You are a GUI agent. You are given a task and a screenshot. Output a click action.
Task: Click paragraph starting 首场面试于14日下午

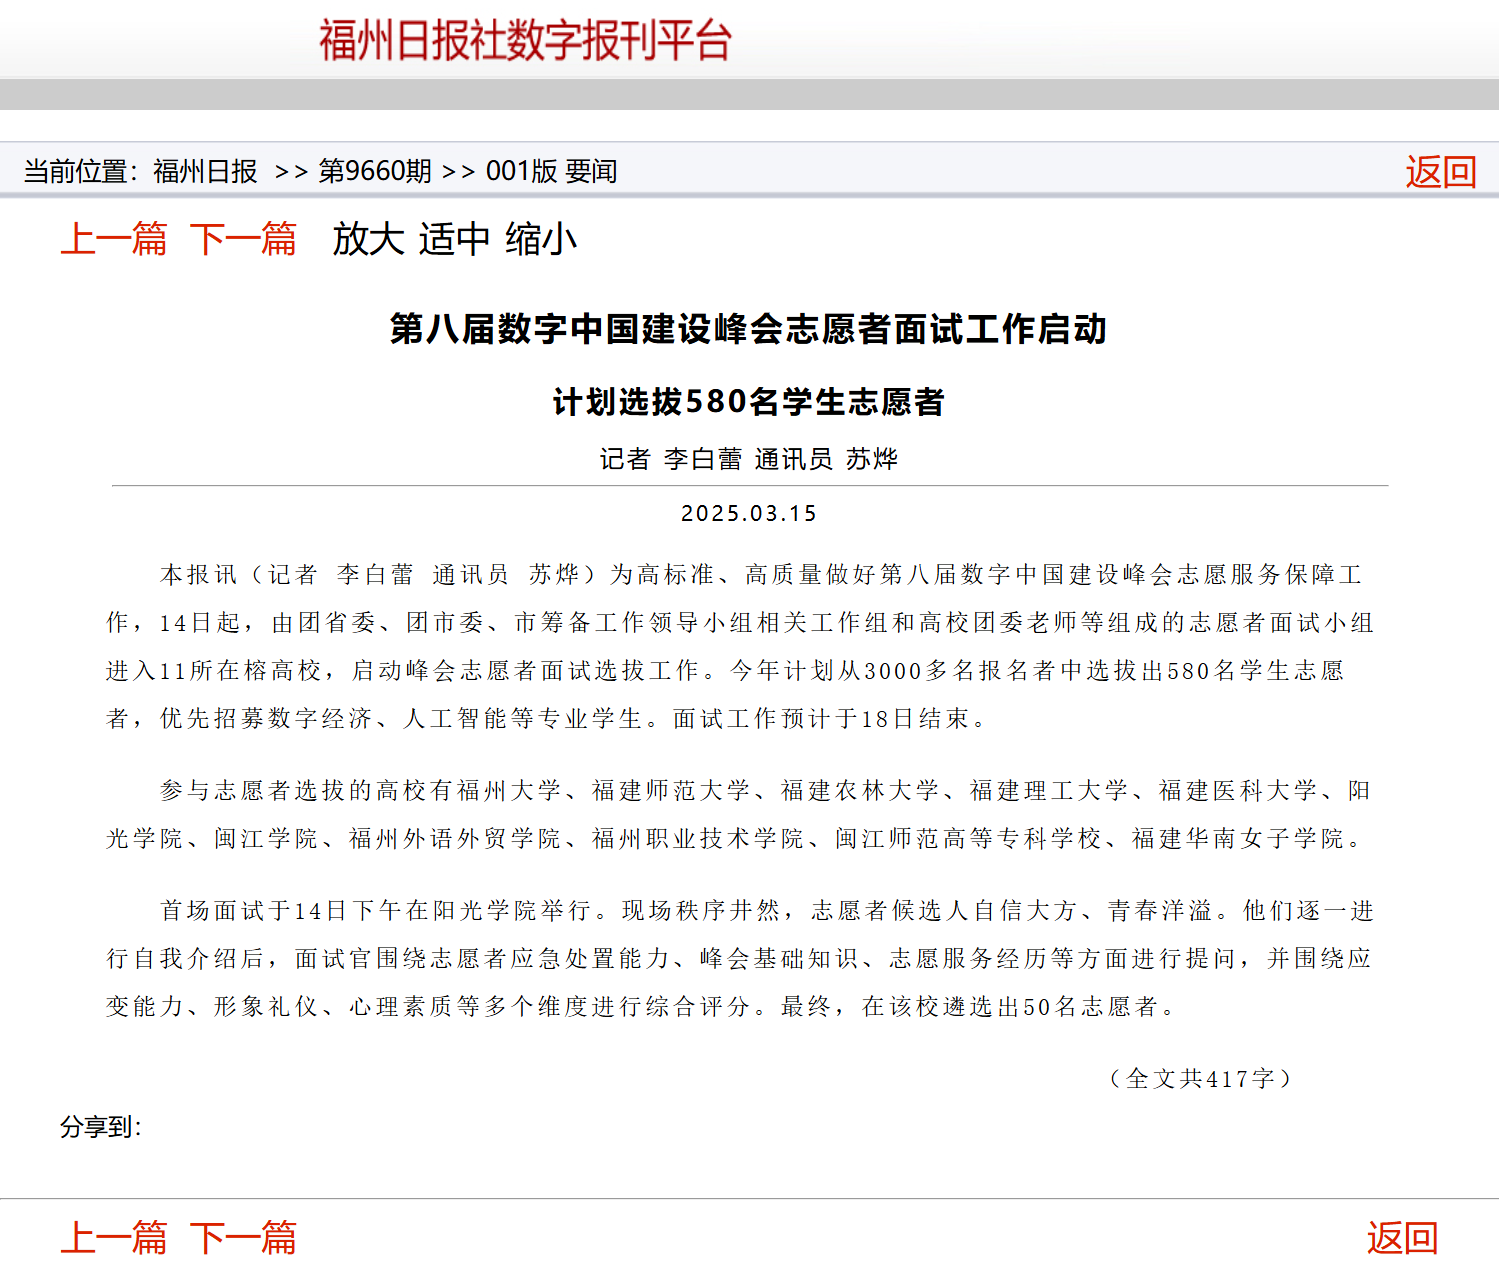click(x=739, y=959)
